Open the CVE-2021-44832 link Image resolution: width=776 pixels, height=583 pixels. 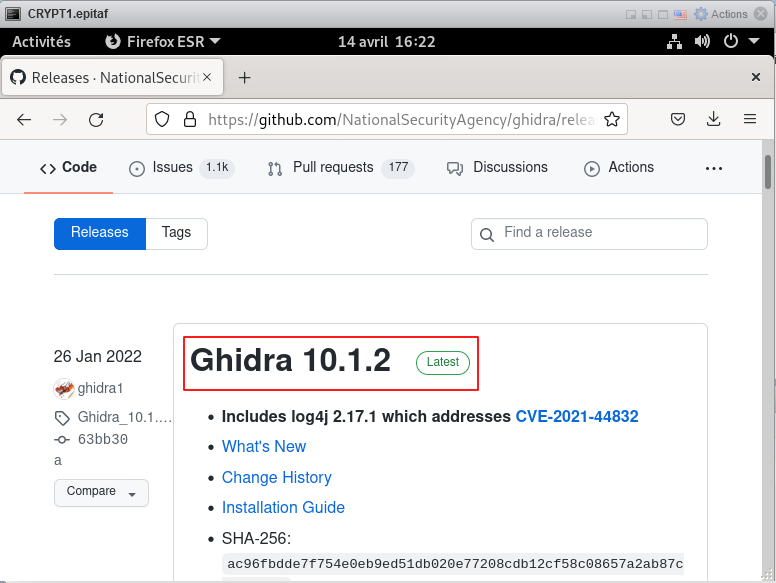coord(577,416)
